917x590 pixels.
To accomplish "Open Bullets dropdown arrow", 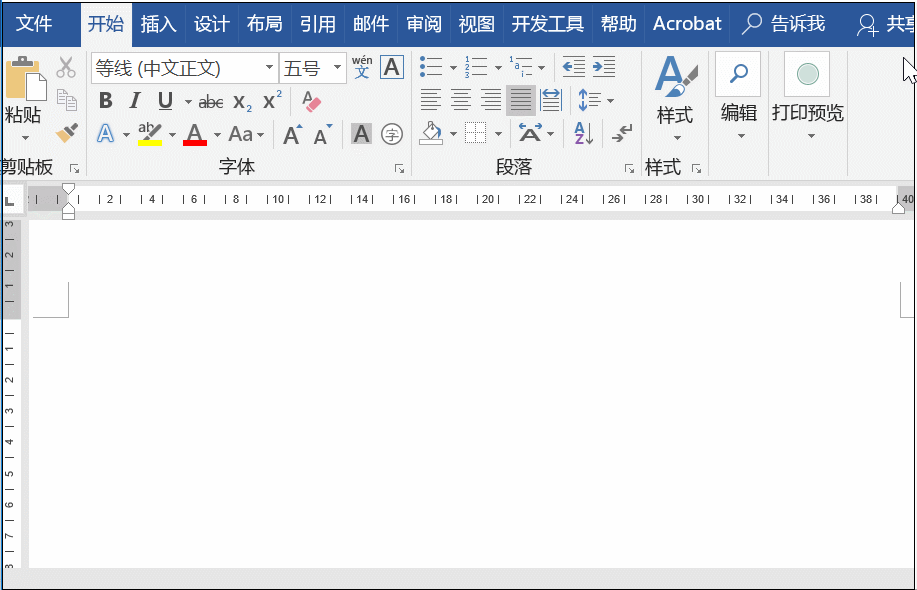I will click(x=453, y=68).
